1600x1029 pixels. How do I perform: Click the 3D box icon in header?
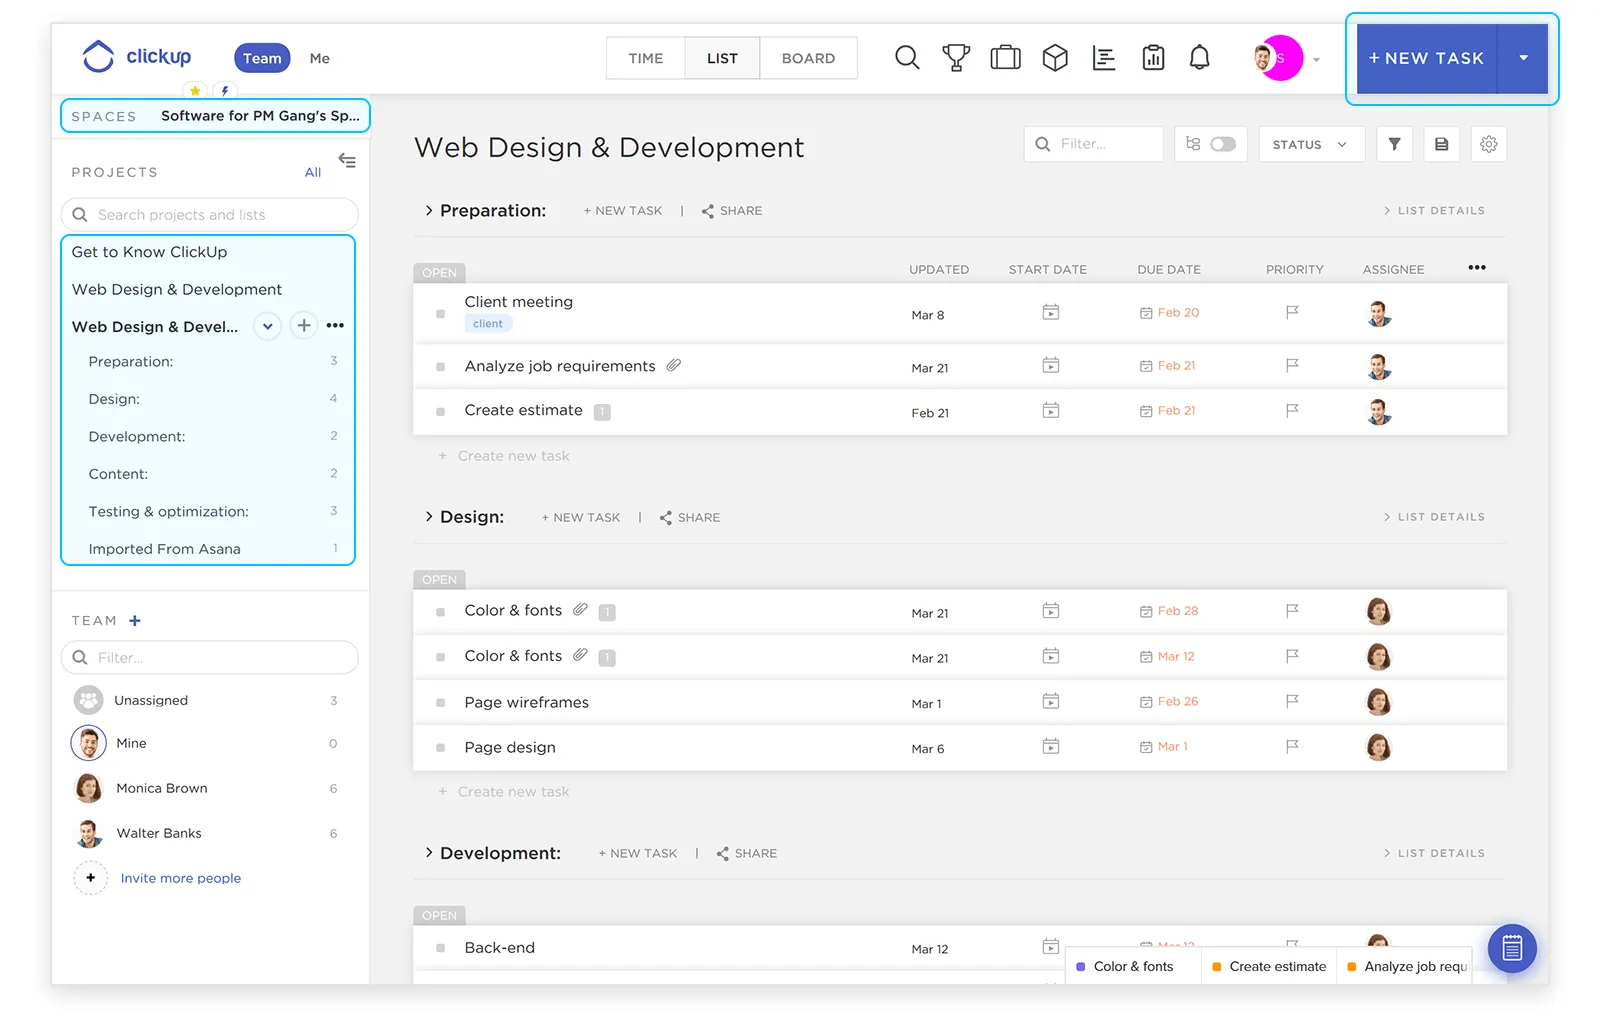tap(1055, 58)
